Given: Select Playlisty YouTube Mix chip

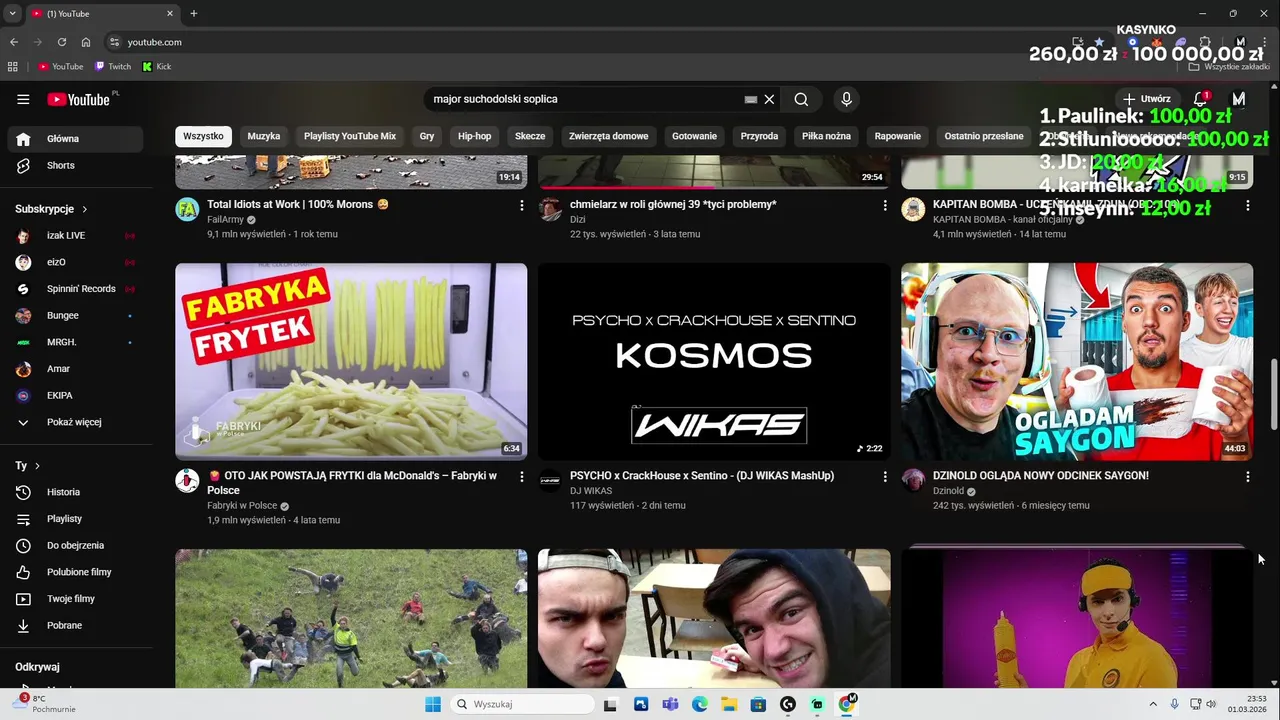Looking at the screenshot, I should 350,136.
